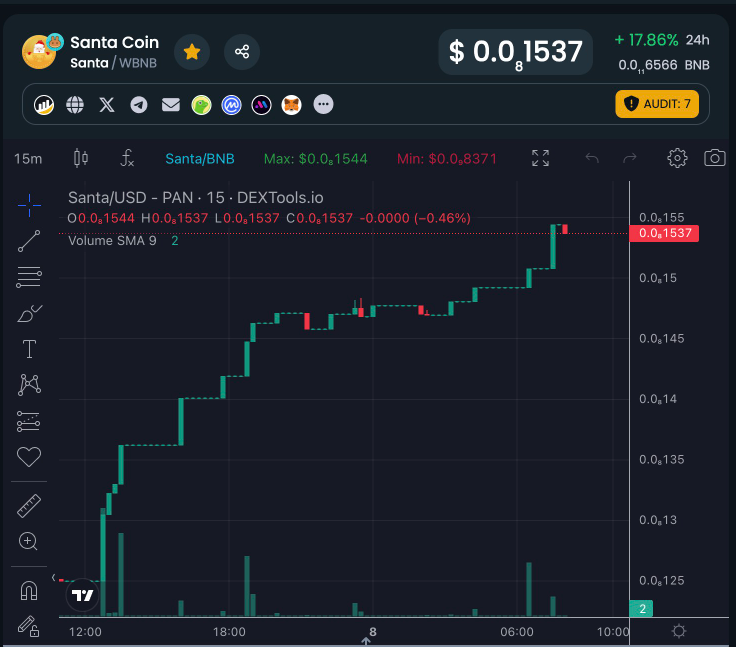Image resolution: width=736 pixels, height=647 pixels.
Task: Add Santa Coin to favorites star
Action: pos(192,52)
